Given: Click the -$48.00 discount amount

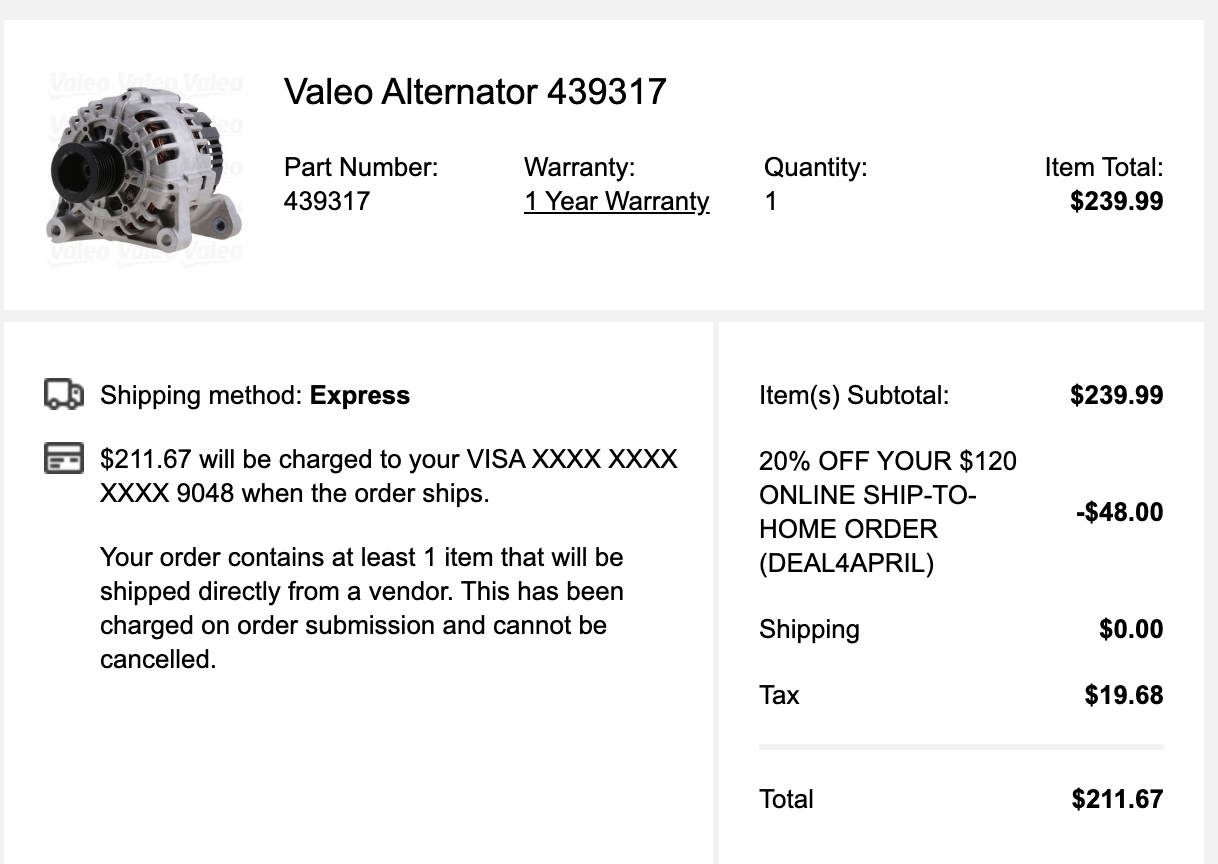Looking at the screenshot, I should [x=1119, y=512].
